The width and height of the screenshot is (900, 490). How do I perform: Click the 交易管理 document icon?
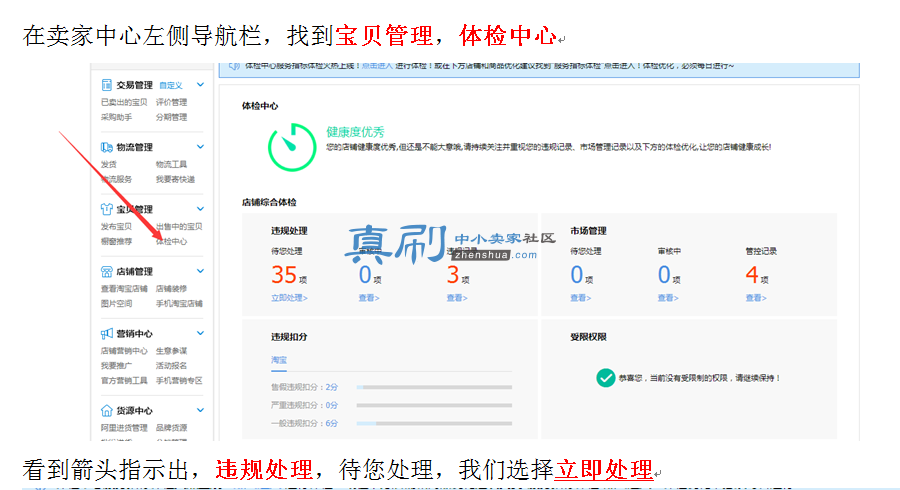click(106, 85)
